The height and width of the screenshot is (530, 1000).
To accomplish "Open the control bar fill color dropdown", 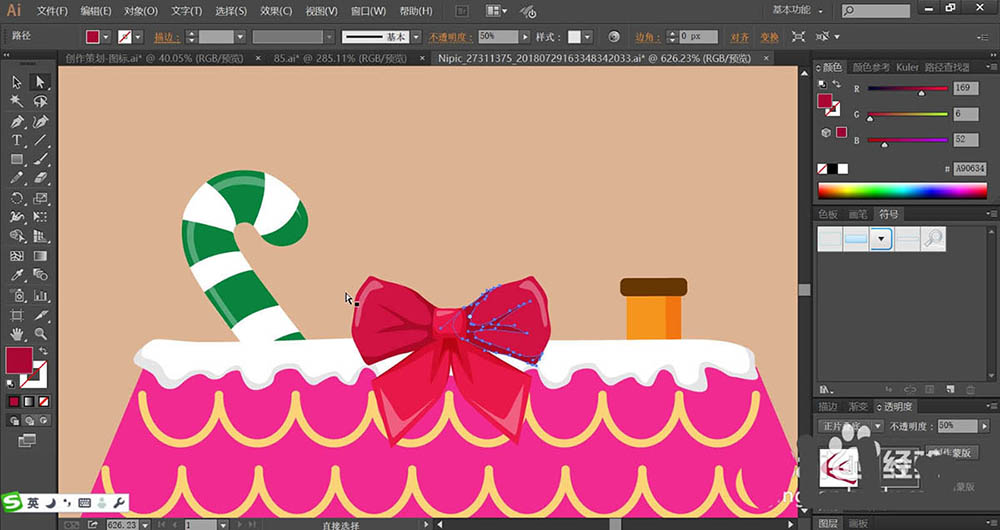I will point(106,37).
